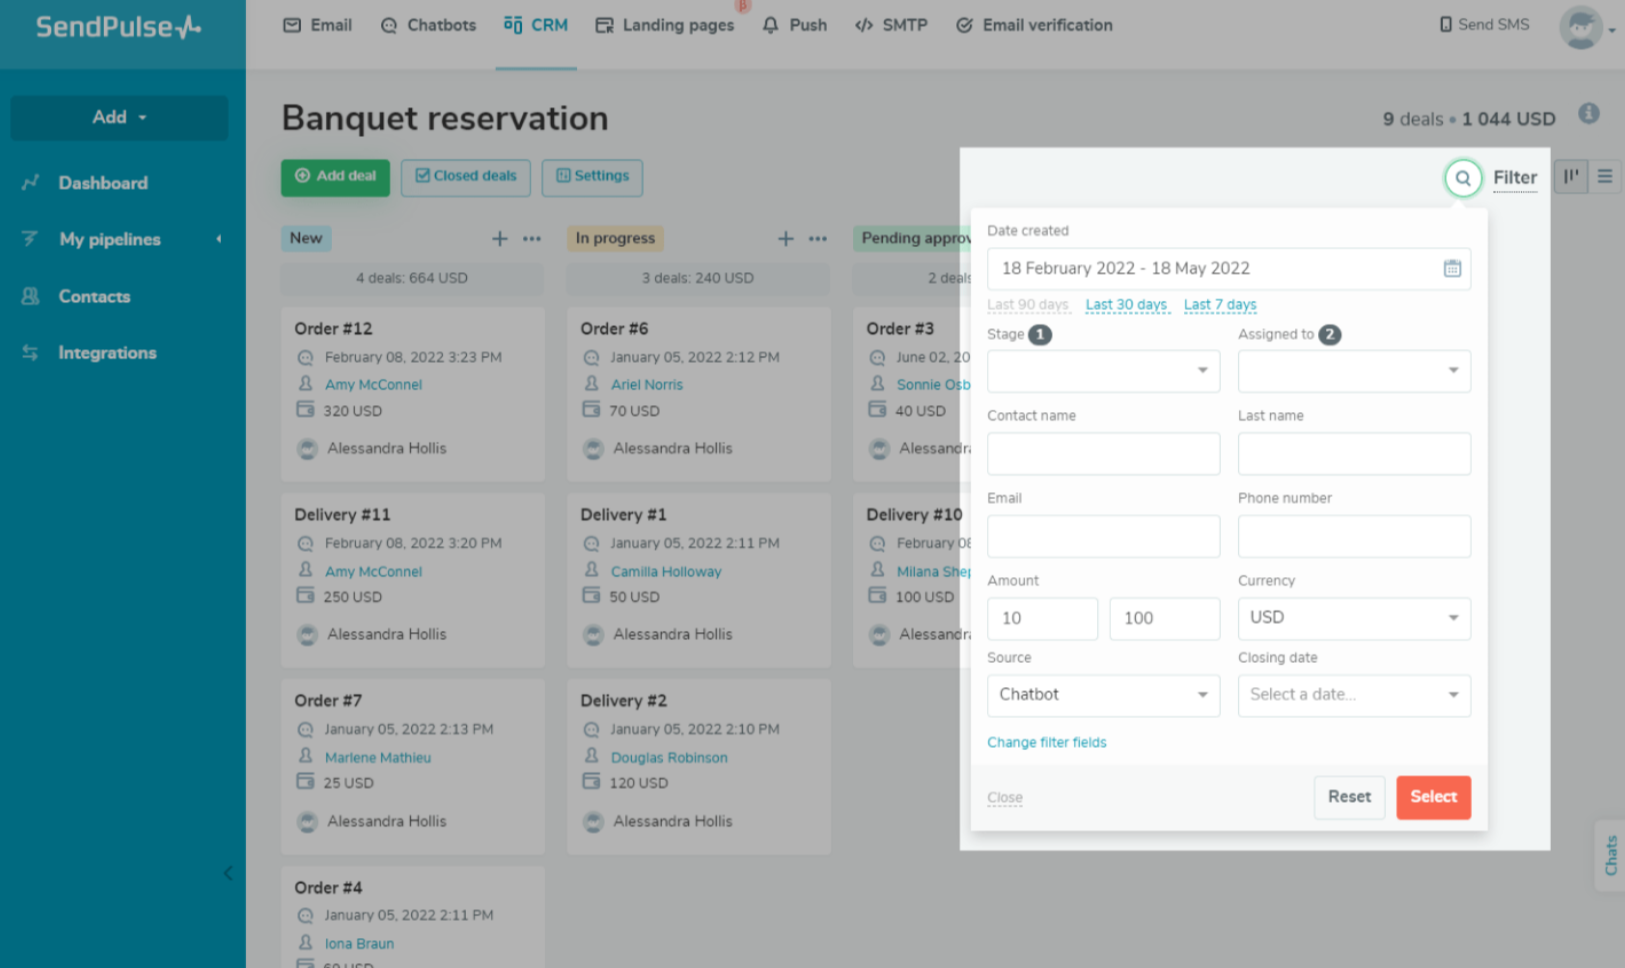1625x968 pixels.
Task: Open SMTP tab
Action: (x=891, y=25)
